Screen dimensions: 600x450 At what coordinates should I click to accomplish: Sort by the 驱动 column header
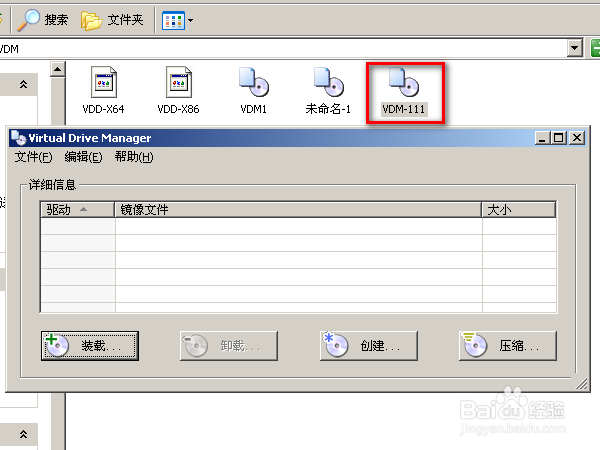click(x=78, y=210)
